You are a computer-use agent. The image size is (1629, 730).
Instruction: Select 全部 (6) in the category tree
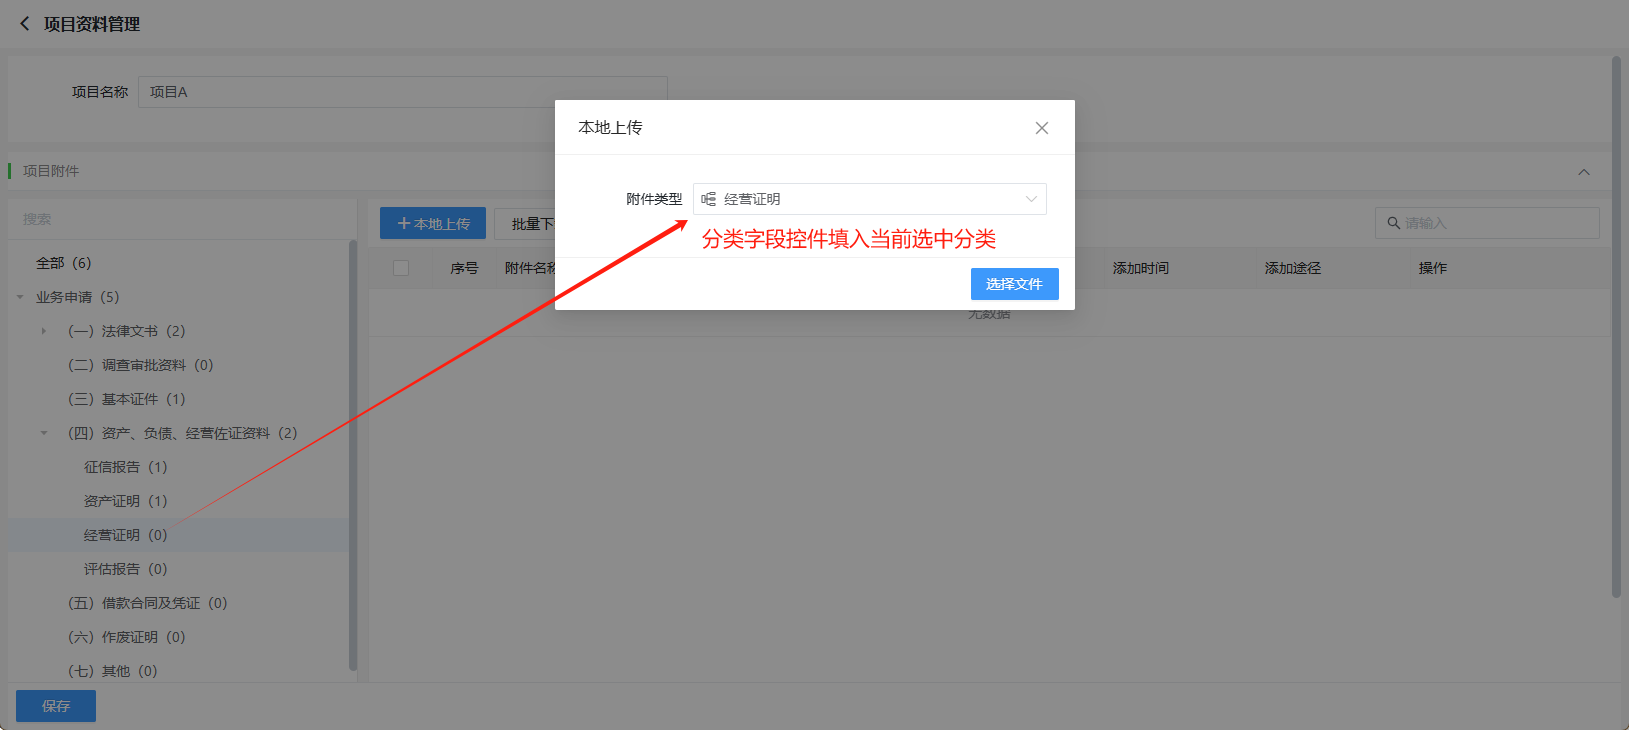[x=63, y=263]
